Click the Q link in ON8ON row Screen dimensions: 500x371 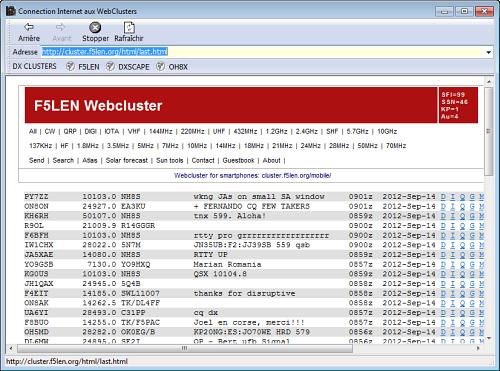(462, 206)
